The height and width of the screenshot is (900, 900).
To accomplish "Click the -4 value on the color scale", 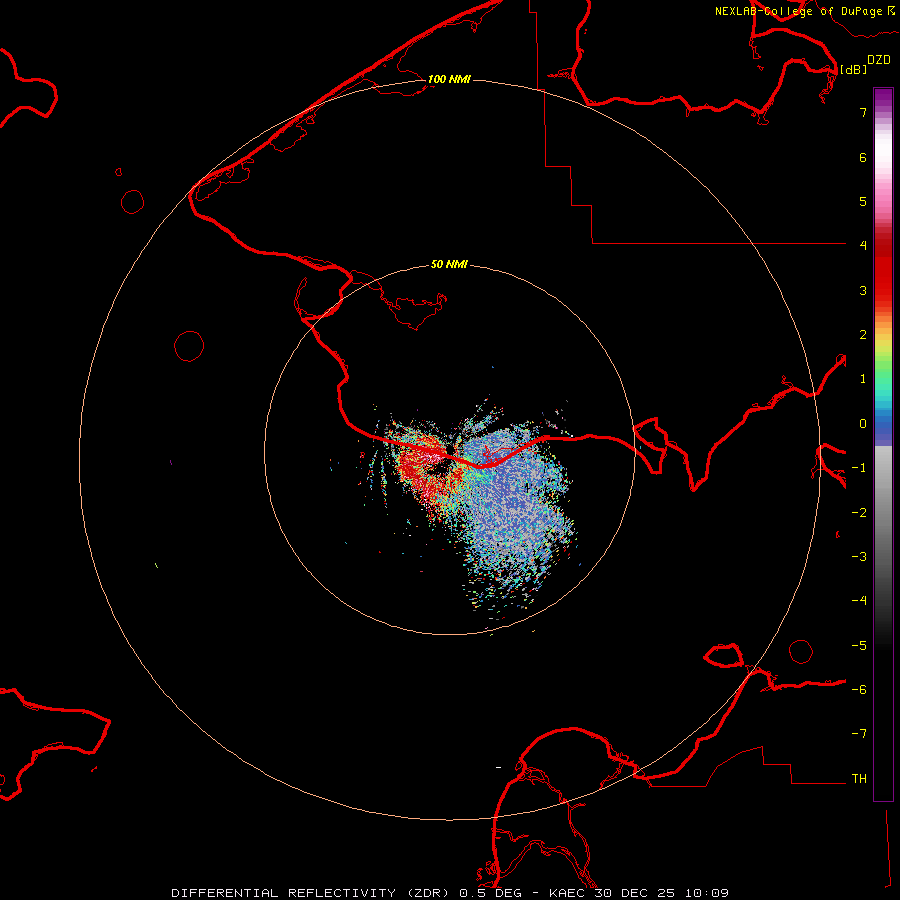I will pos(859,601).
